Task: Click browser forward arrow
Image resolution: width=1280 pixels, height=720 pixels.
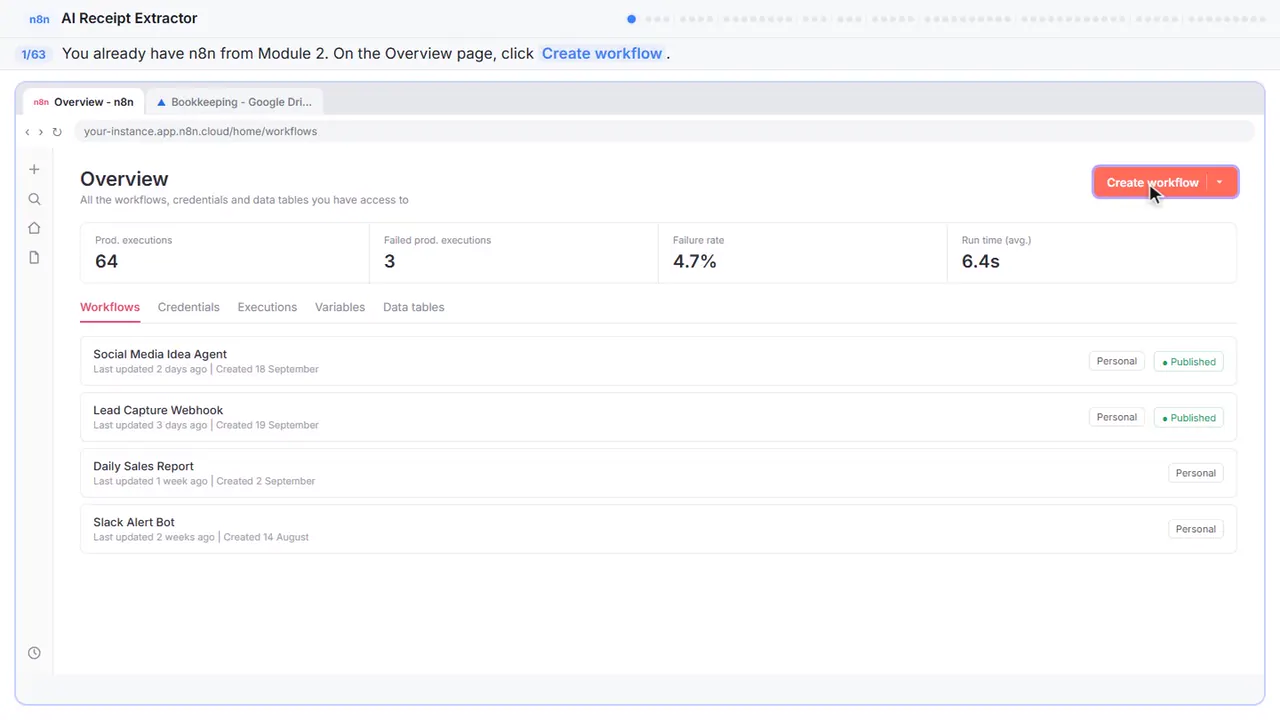Action: click(x=40, y=132)
